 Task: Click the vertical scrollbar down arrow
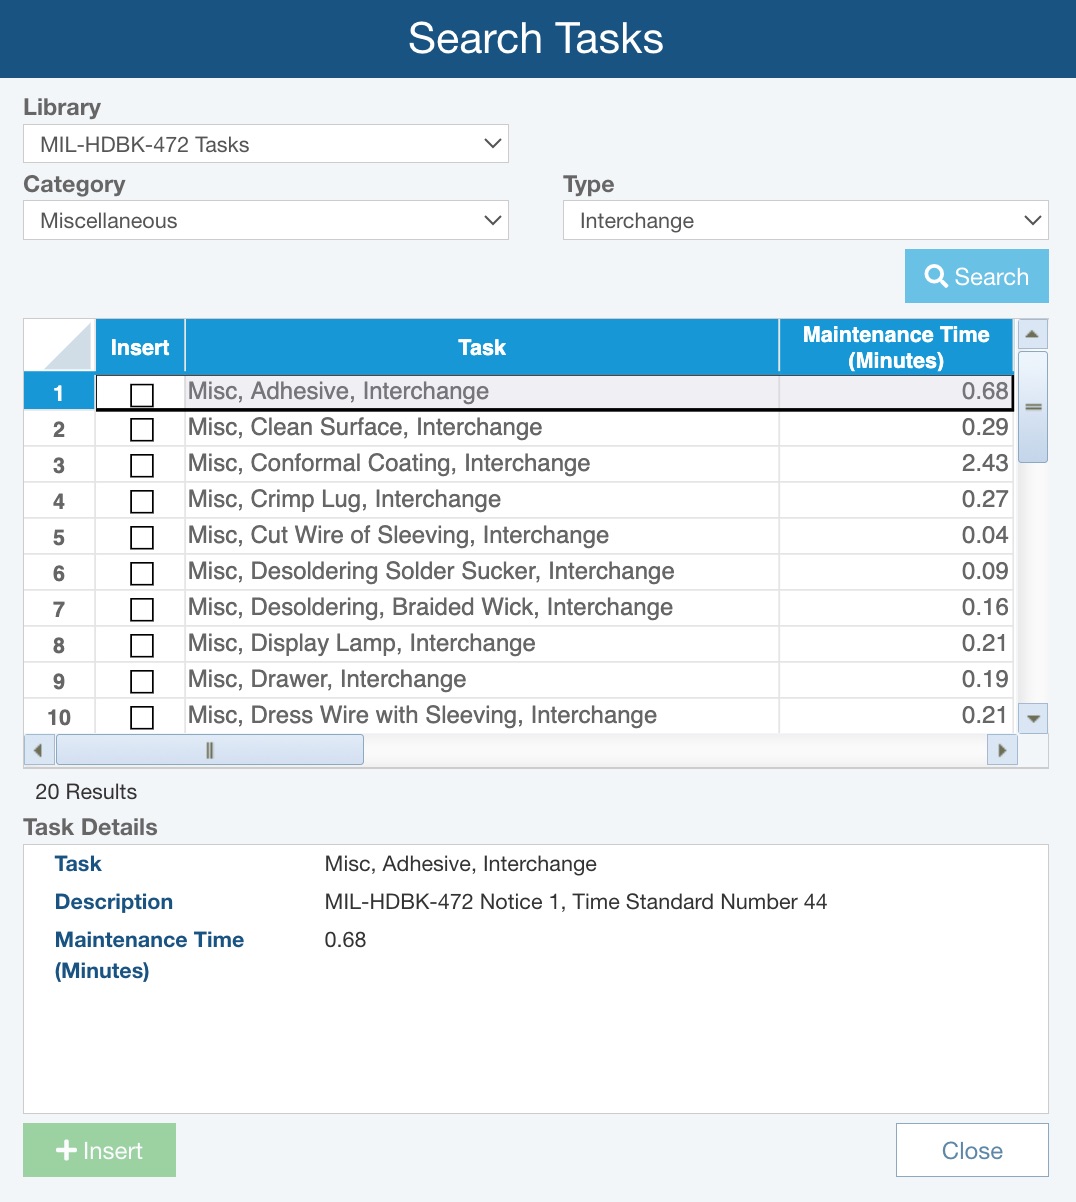coord(1032,718)
